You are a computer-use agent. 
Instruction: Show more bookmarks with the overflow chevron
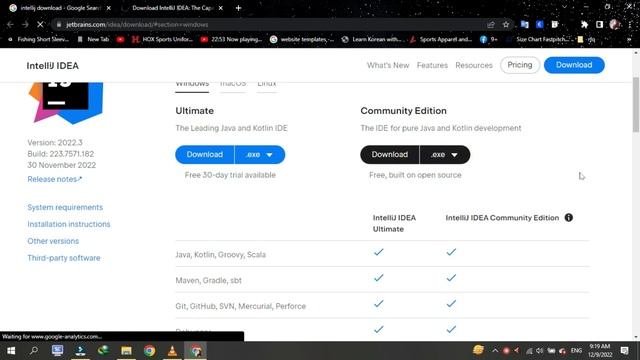click(629, 40)
